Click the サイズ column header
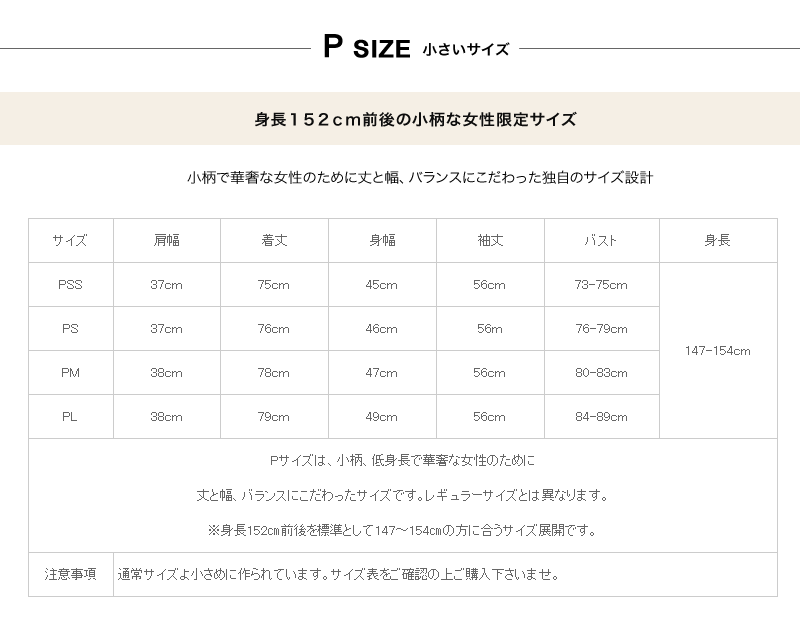 point(70,241)
